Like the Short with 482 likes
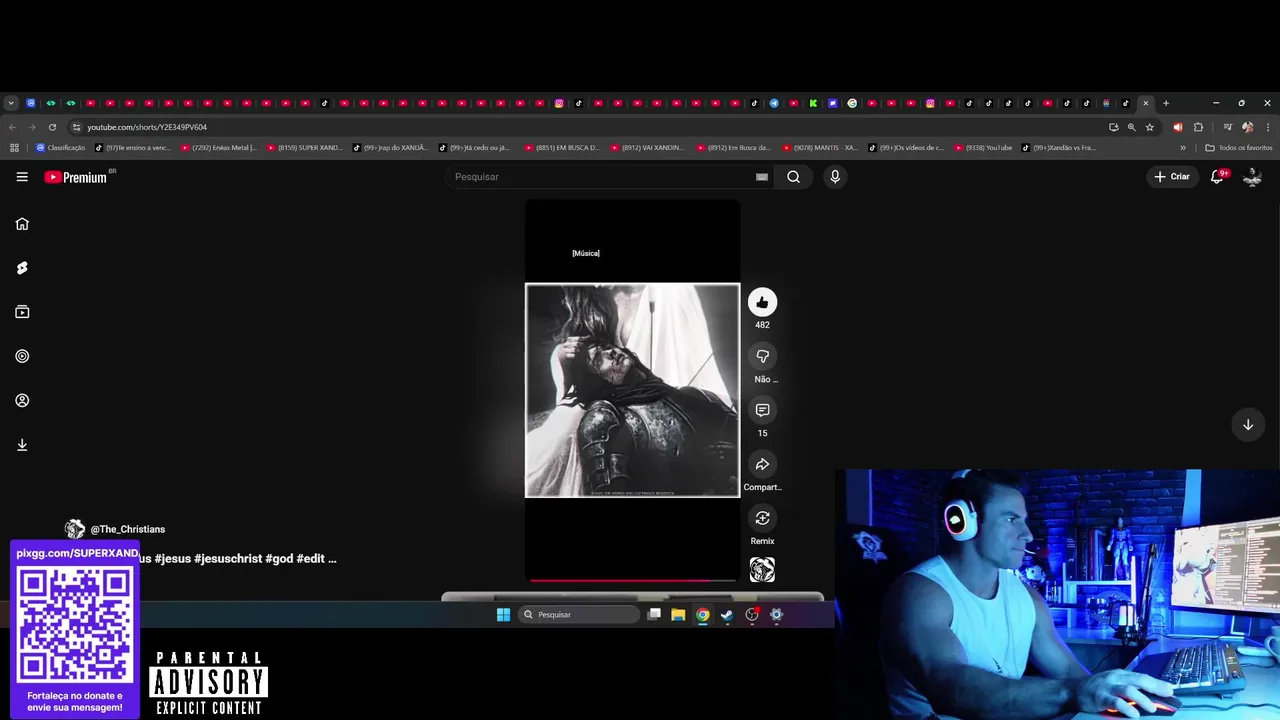The image size is (1280, 720). (762, 302)
